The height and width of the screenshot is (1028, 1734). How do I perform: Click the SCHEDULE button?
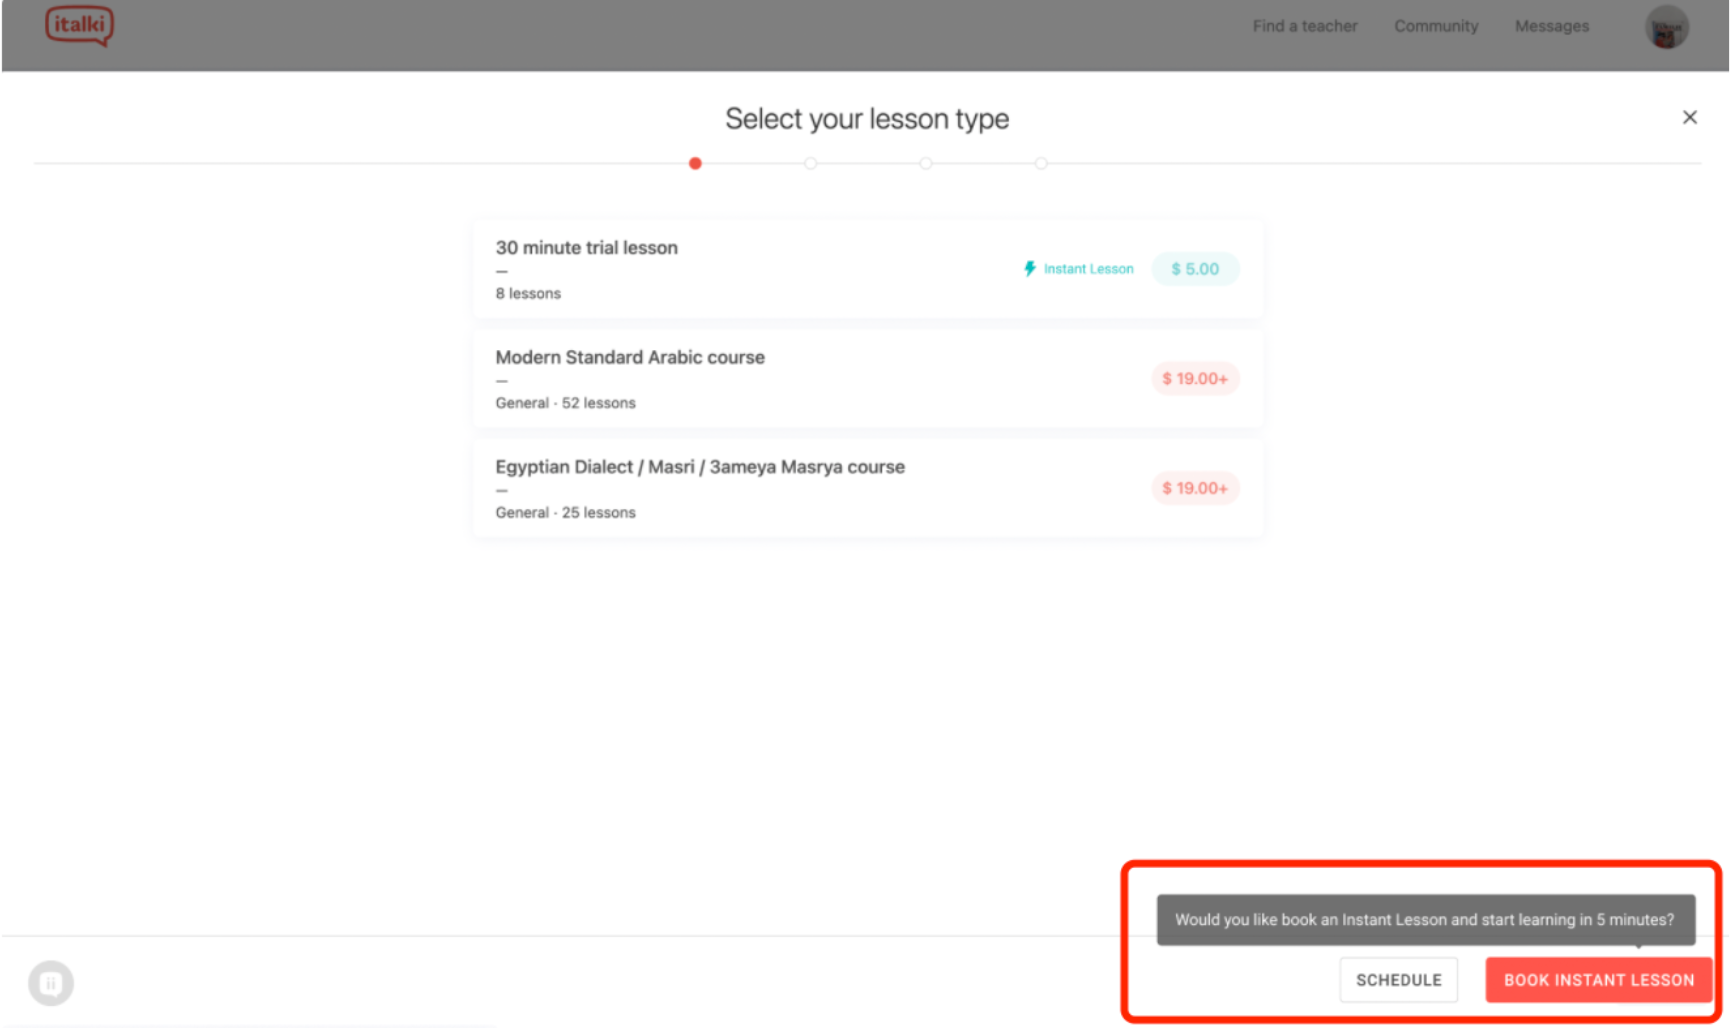pos(1398,980)
